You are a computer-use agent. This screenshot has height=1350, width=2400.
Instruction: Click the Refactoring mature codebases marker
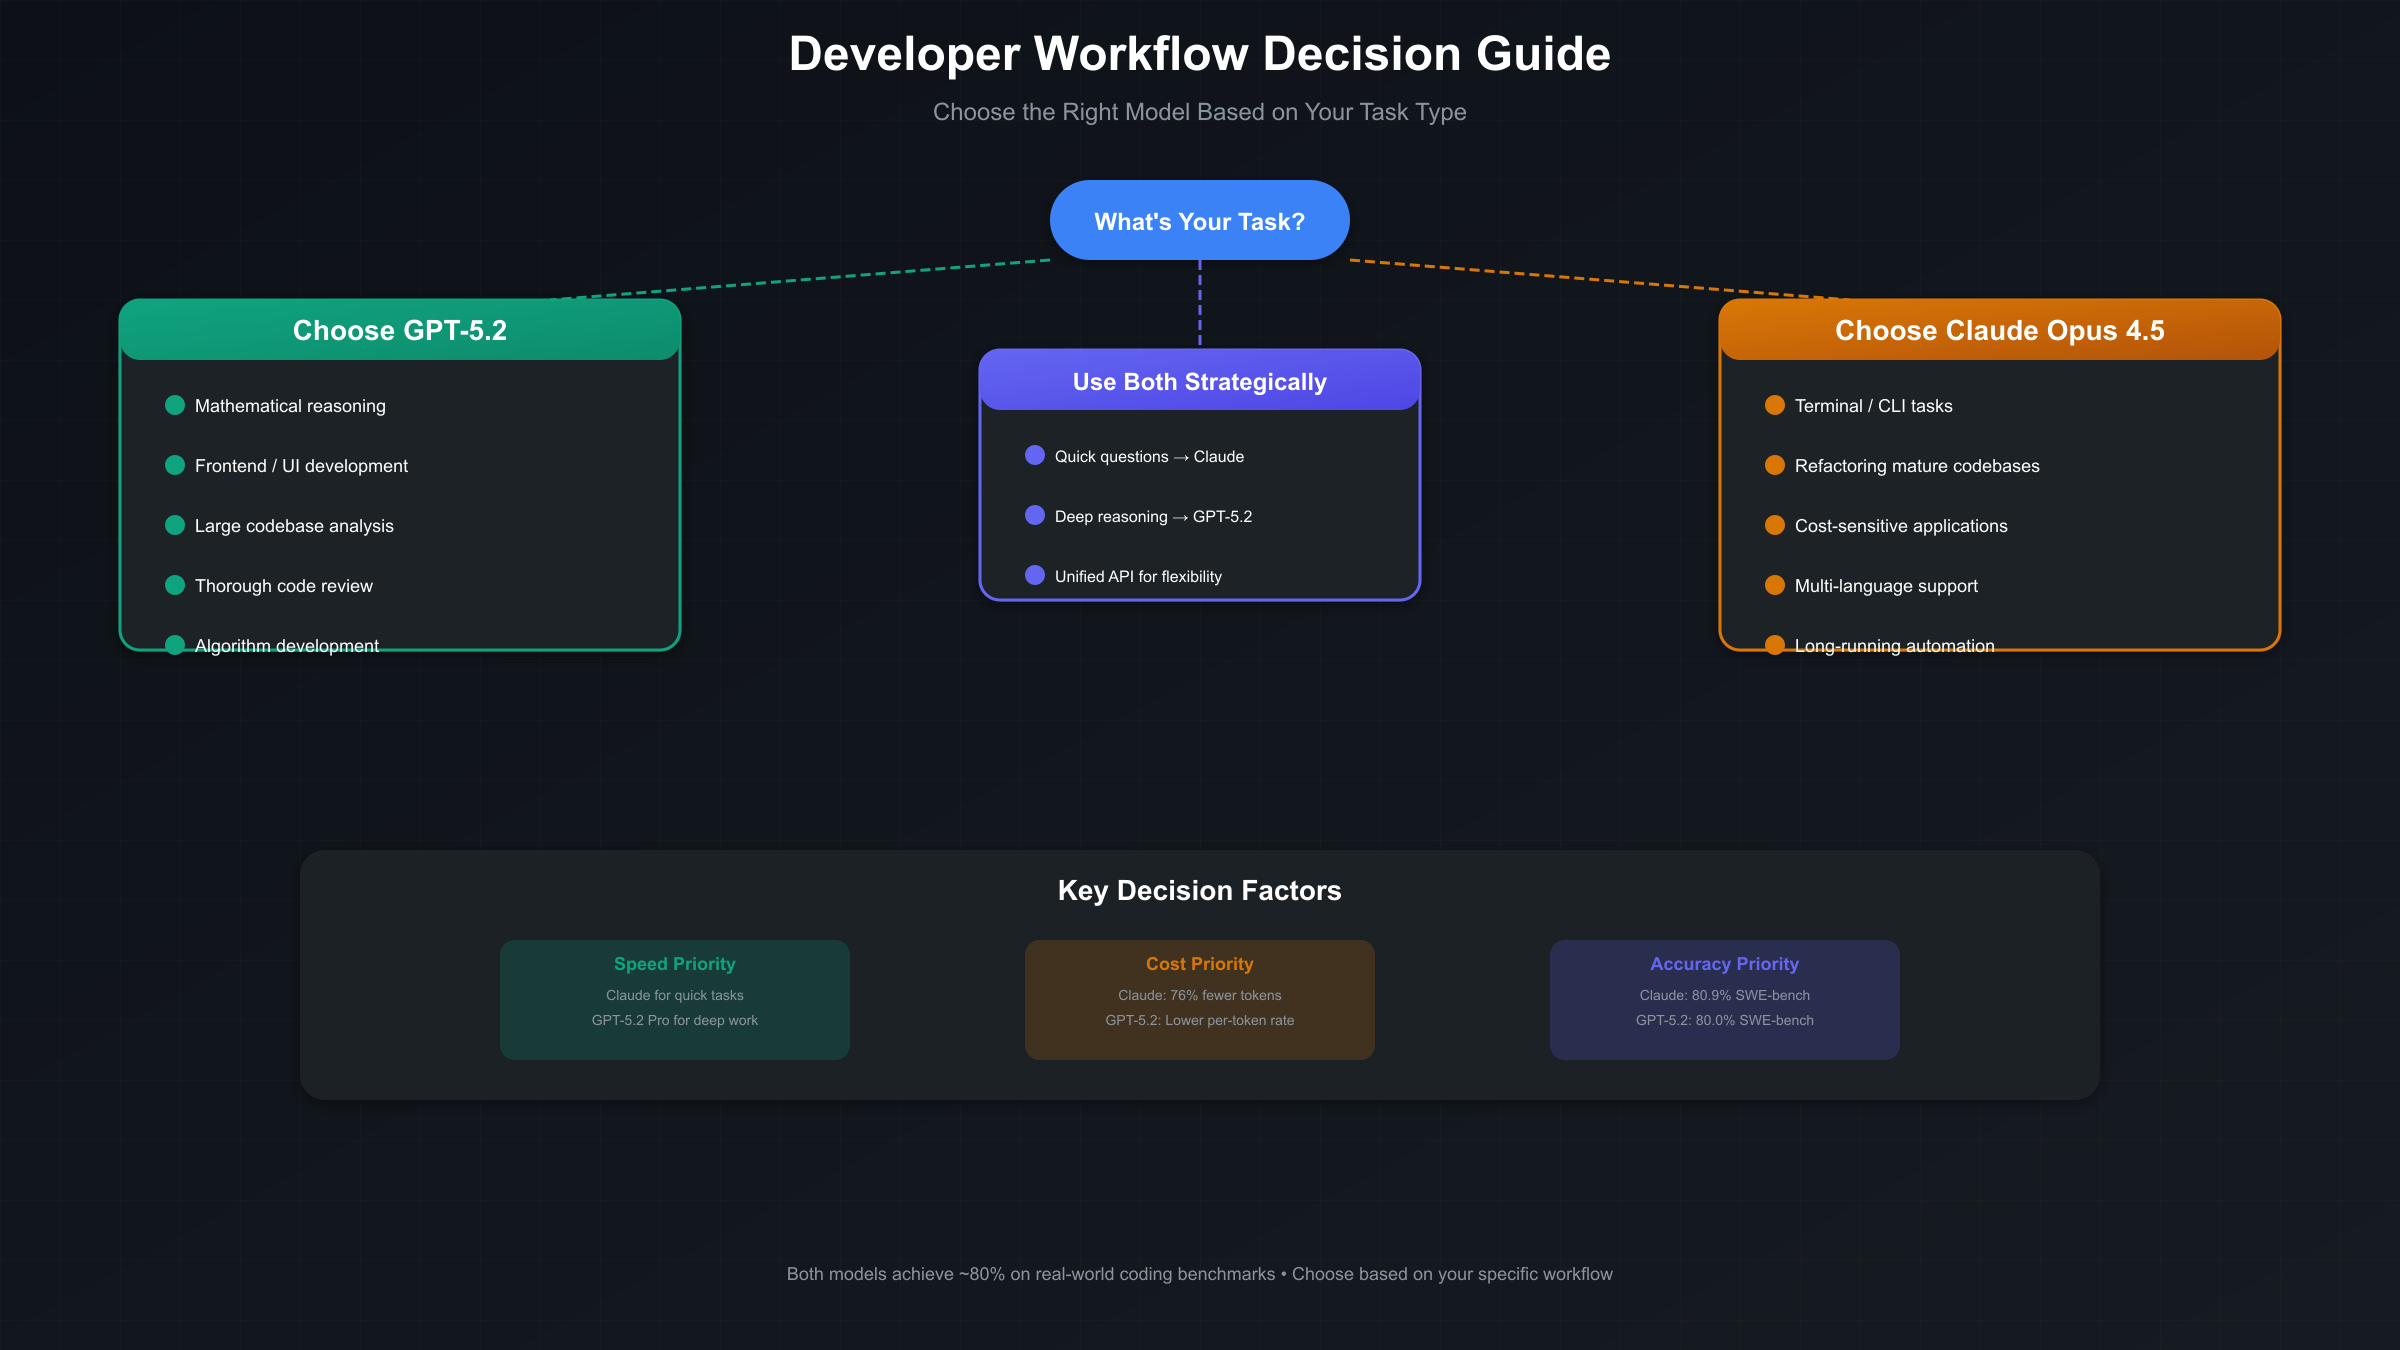1775,465
